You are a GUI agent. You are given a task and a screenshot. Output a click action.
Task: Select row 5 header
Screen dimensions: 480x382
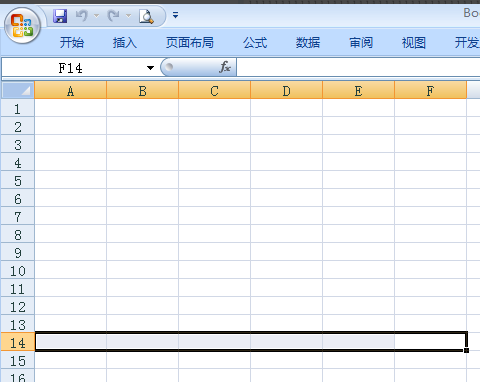click(18, 181)
